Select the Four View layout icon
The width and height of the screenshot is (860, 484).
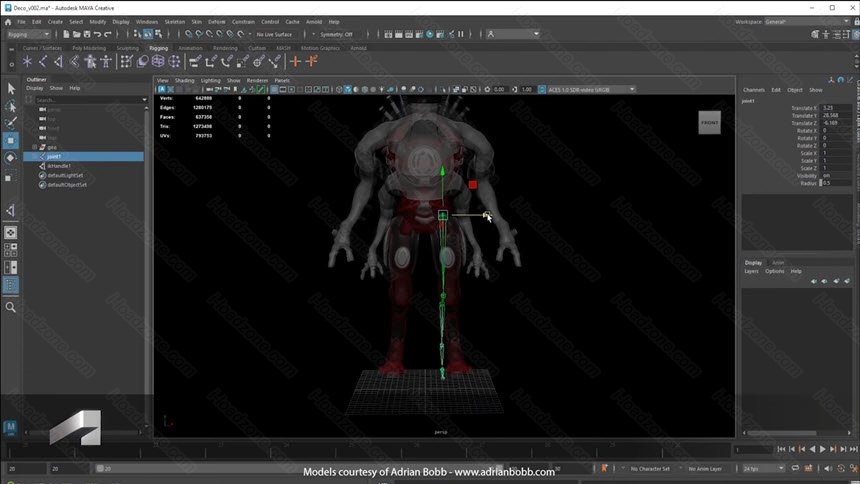click(x=10, y=250)
